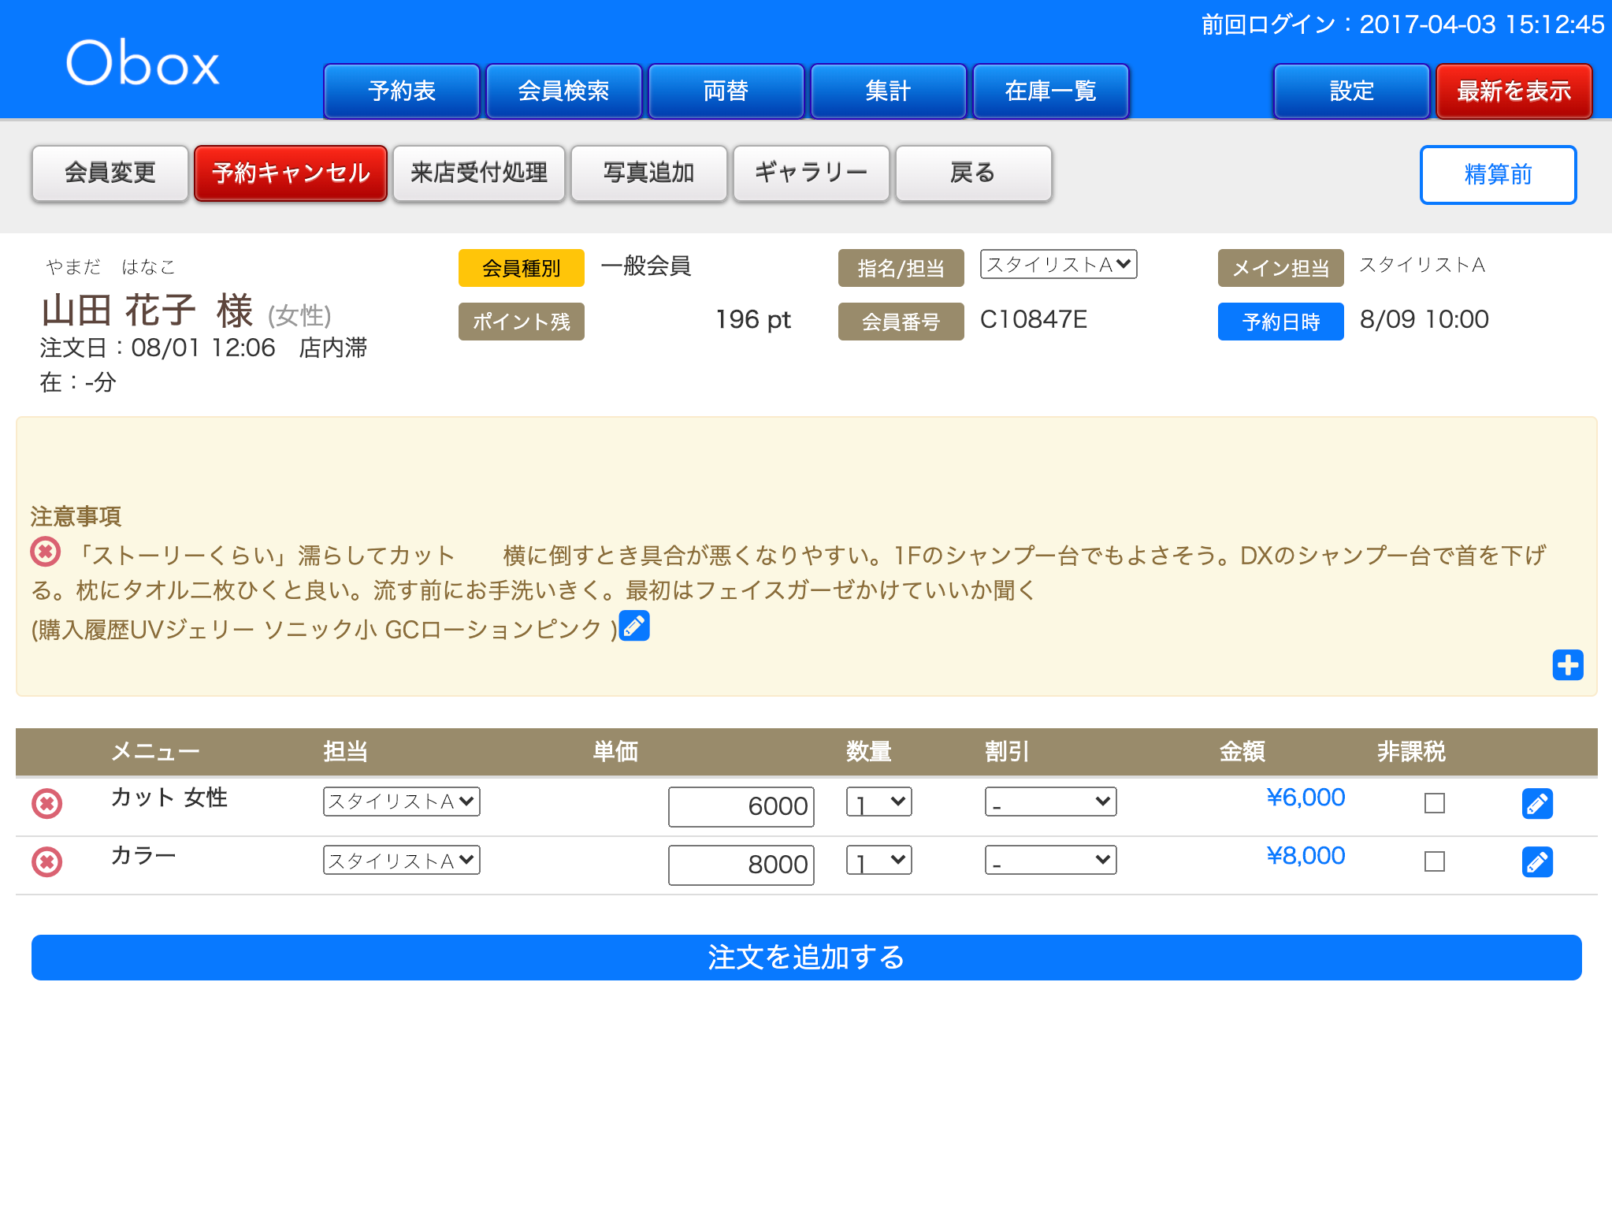Open the 担当 stylist dropdown on the カラー row
The width and height of the screenshot is (1612, 1209).
coord(400,859)
